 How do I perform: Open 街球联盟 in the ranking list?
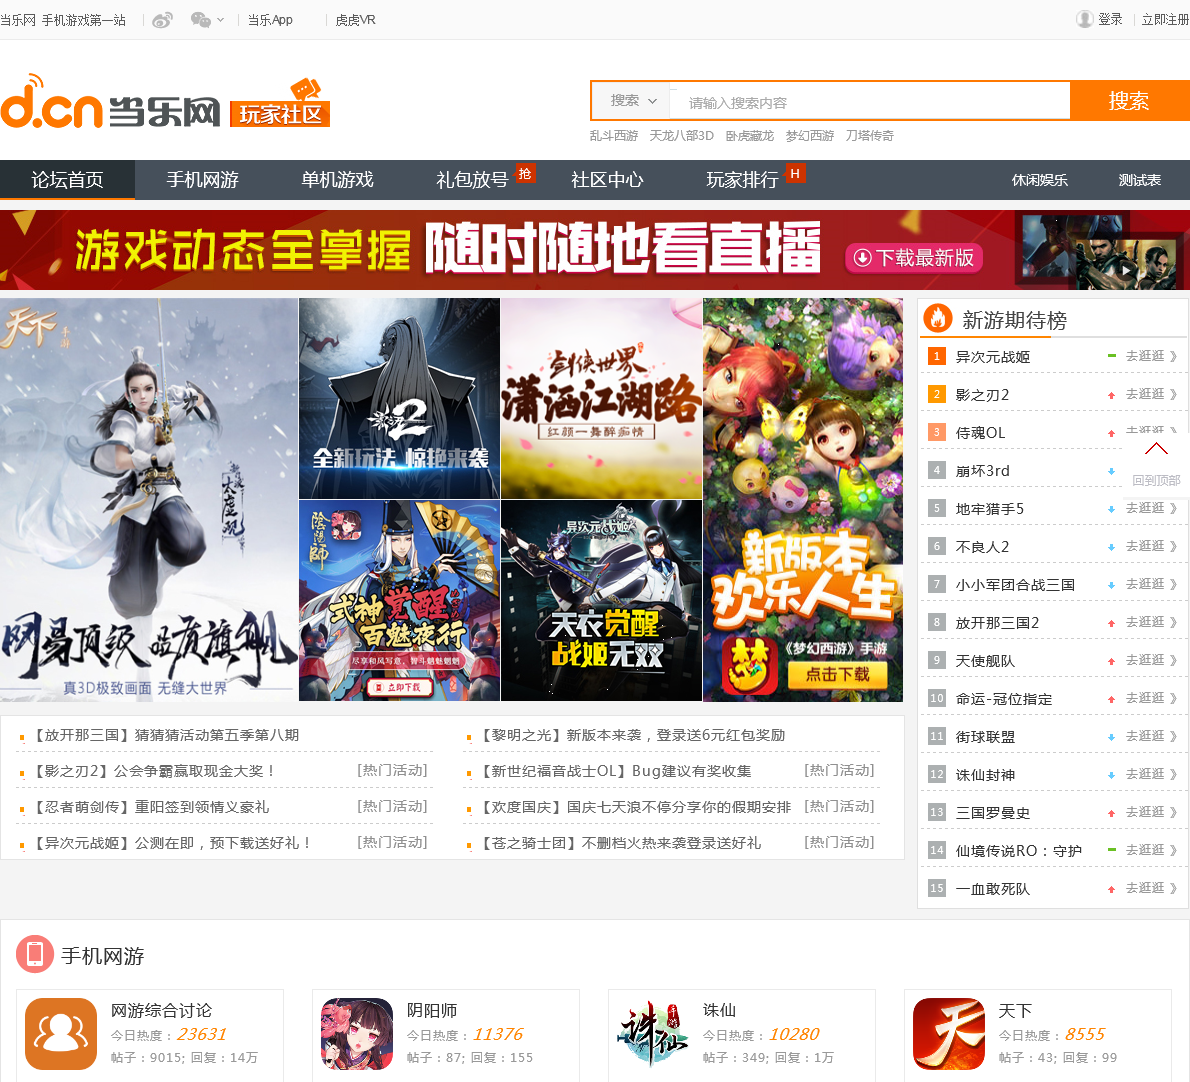[x=985, y=737]
